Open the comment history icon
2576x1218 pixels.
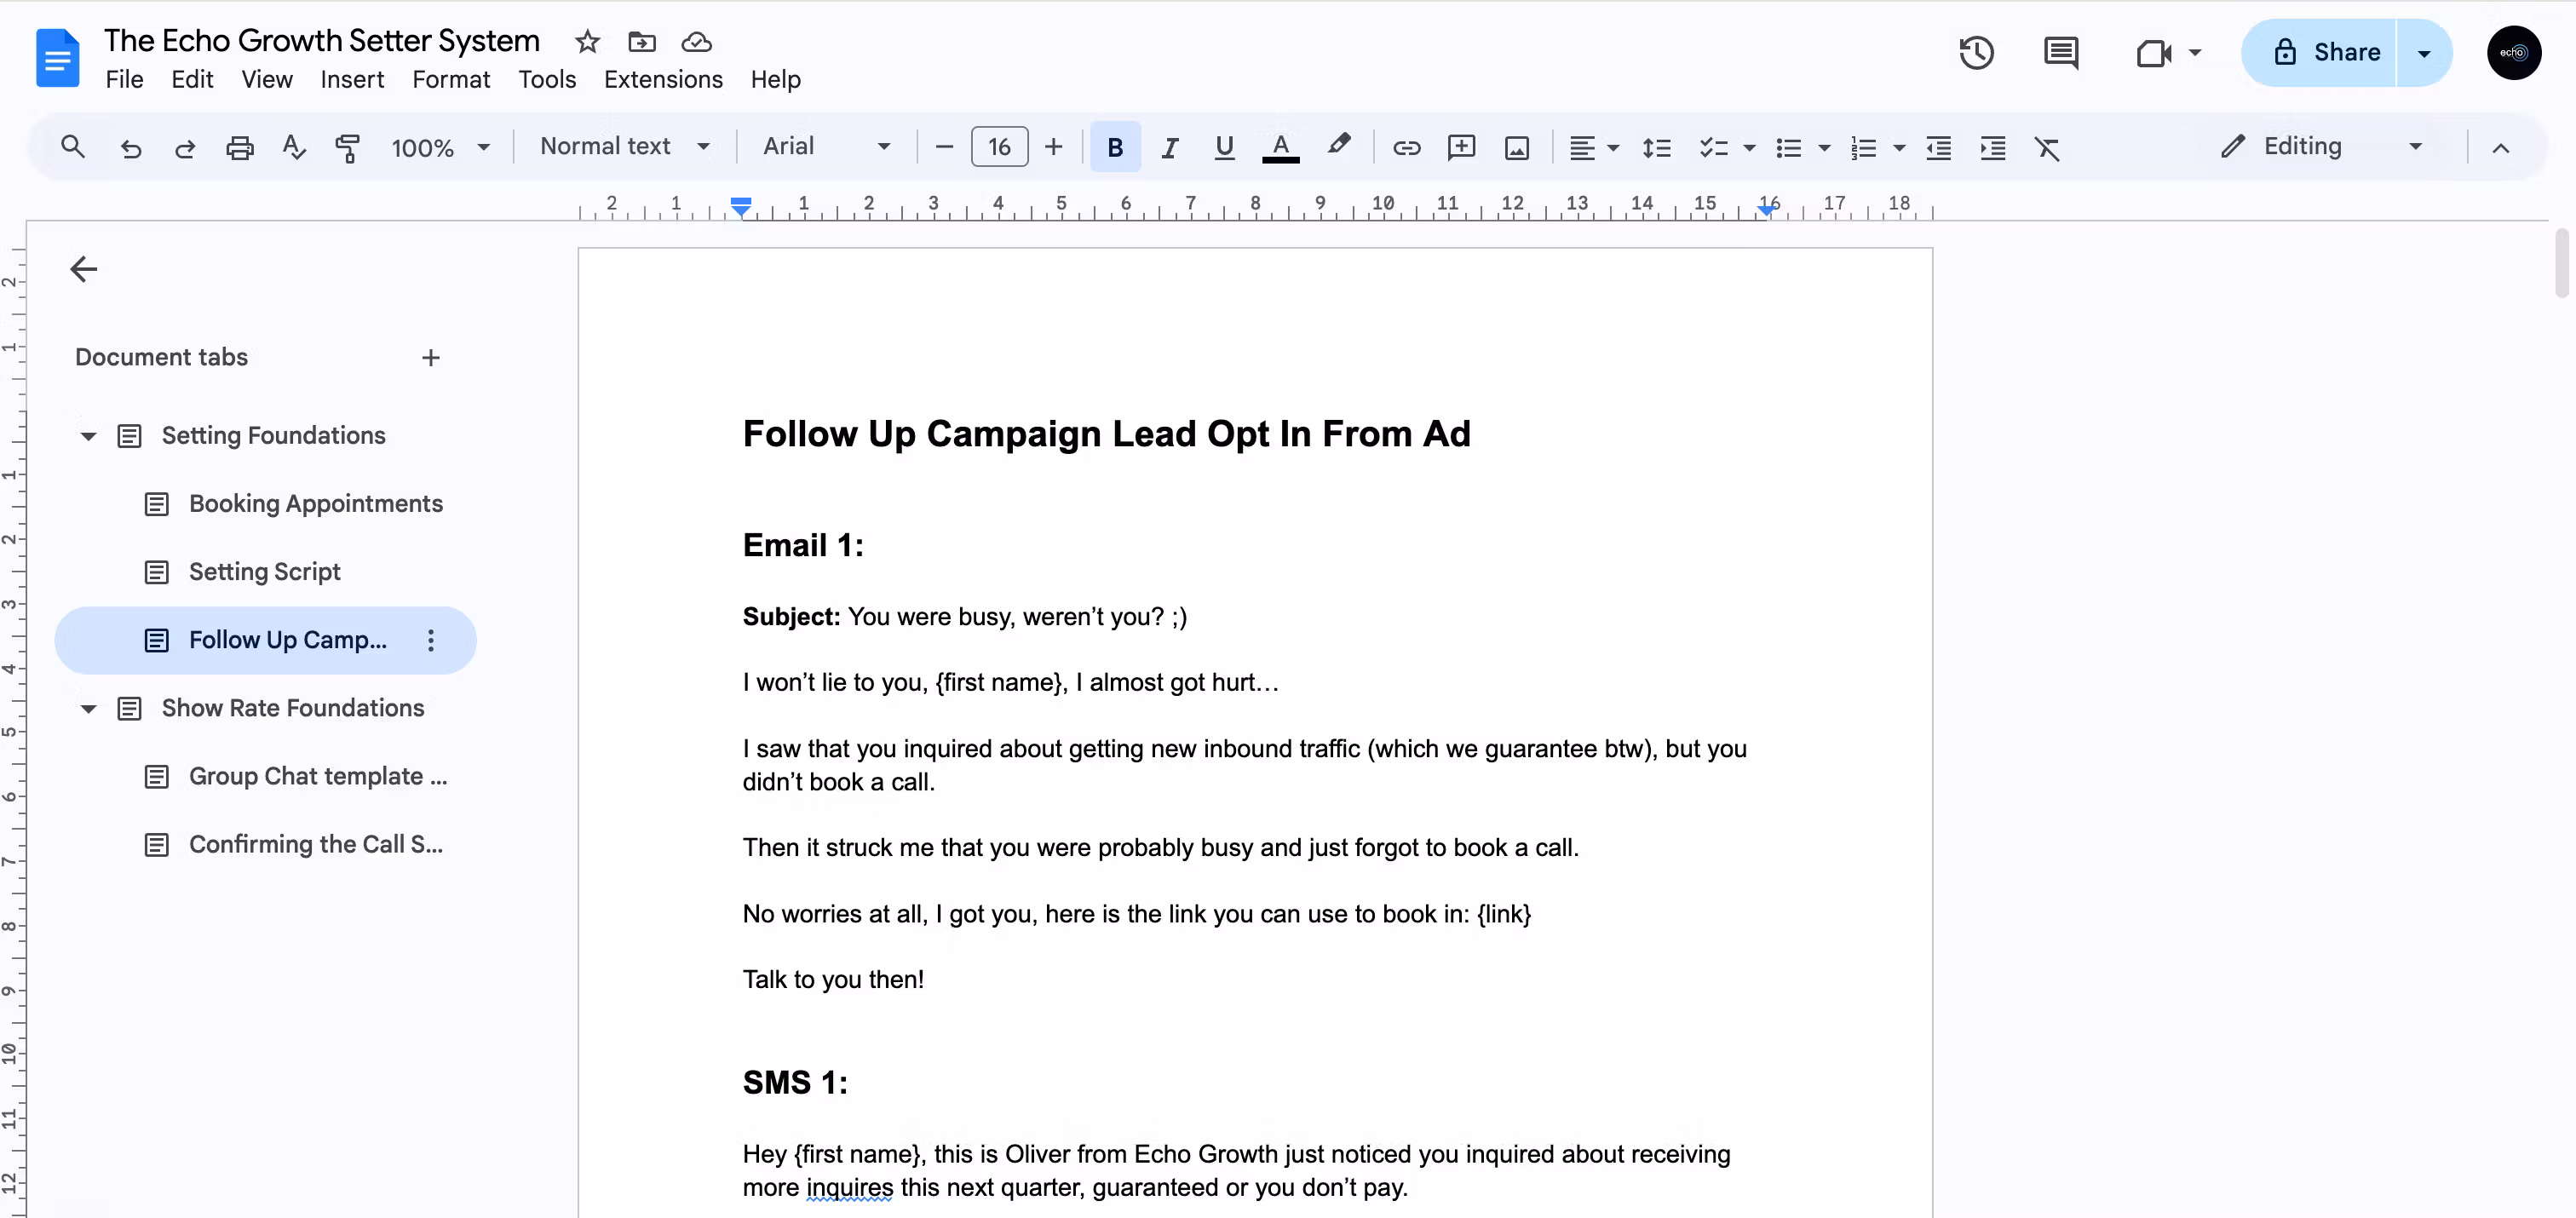(2061, 52)
